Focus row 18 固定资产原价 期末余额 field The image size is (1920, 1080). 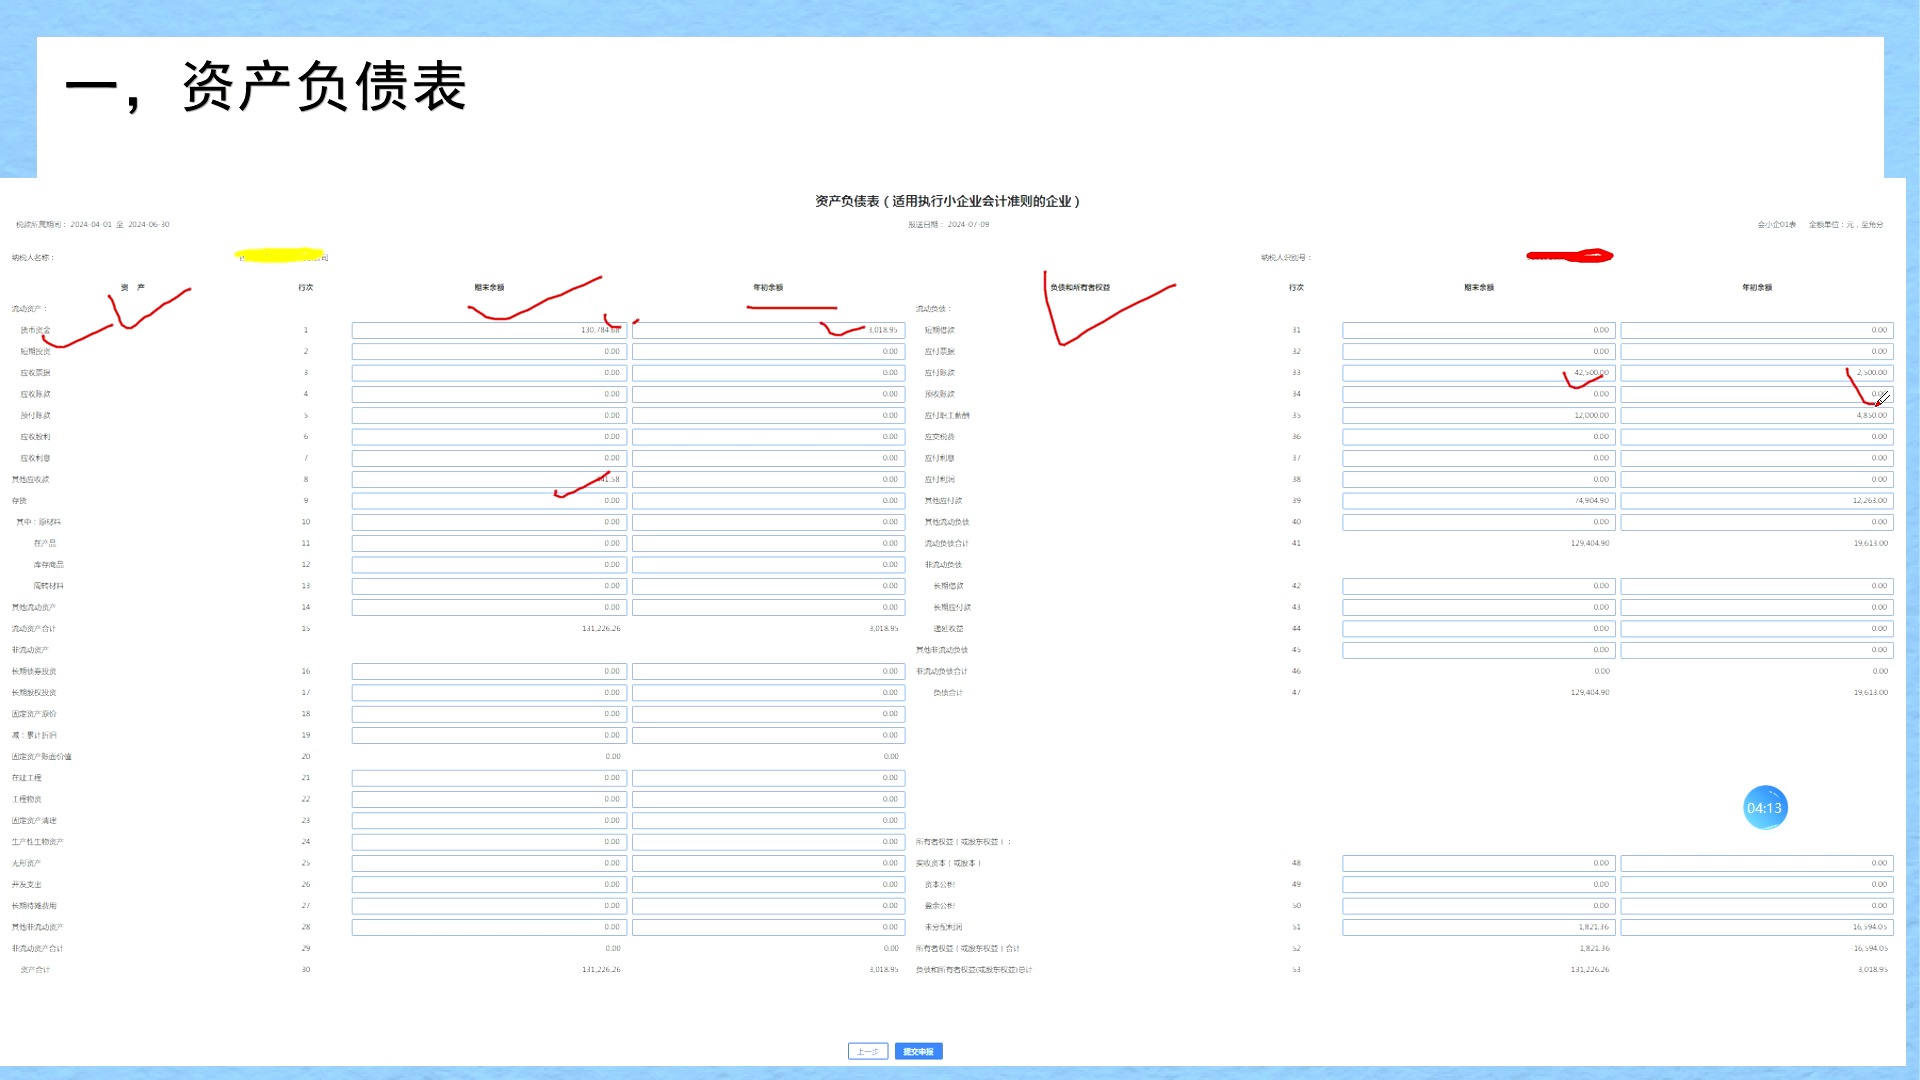pos(489,714)
